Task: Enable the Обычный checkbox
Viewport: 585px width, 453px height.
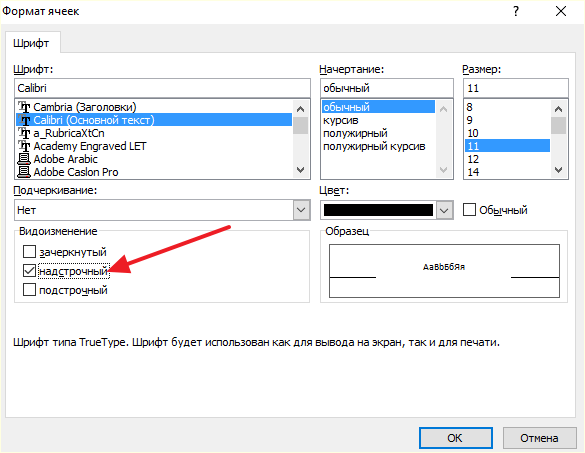Action: click(469, 210)
